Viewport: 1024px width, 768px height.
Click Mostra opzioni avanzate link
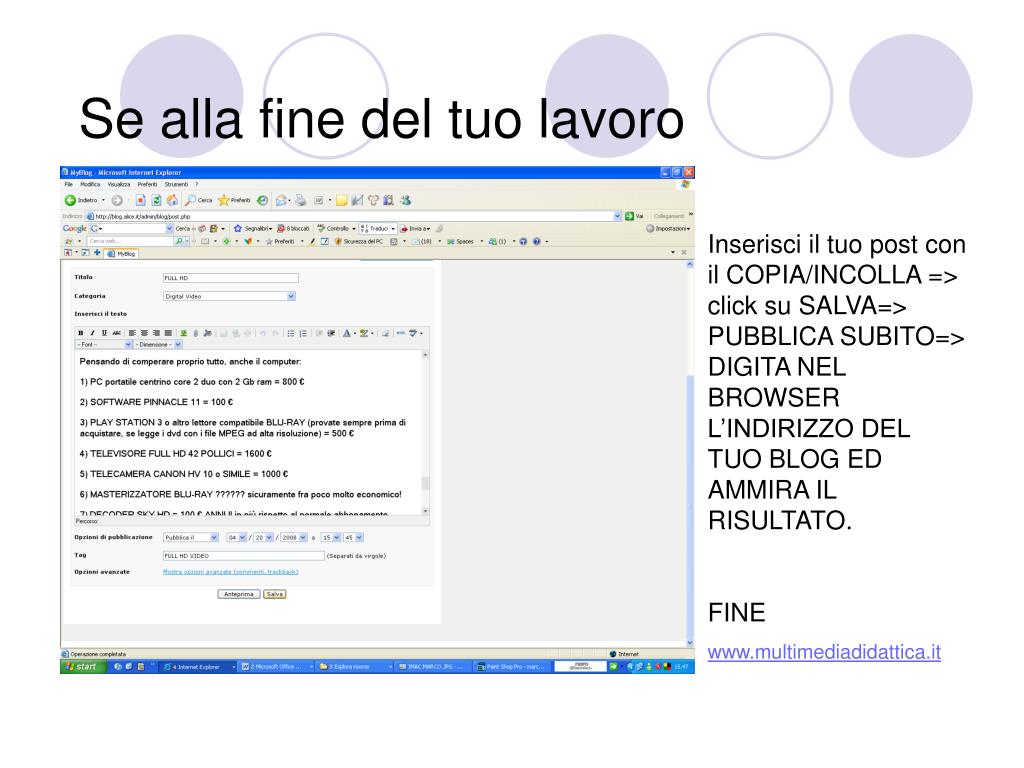click(x=230, y=572)
